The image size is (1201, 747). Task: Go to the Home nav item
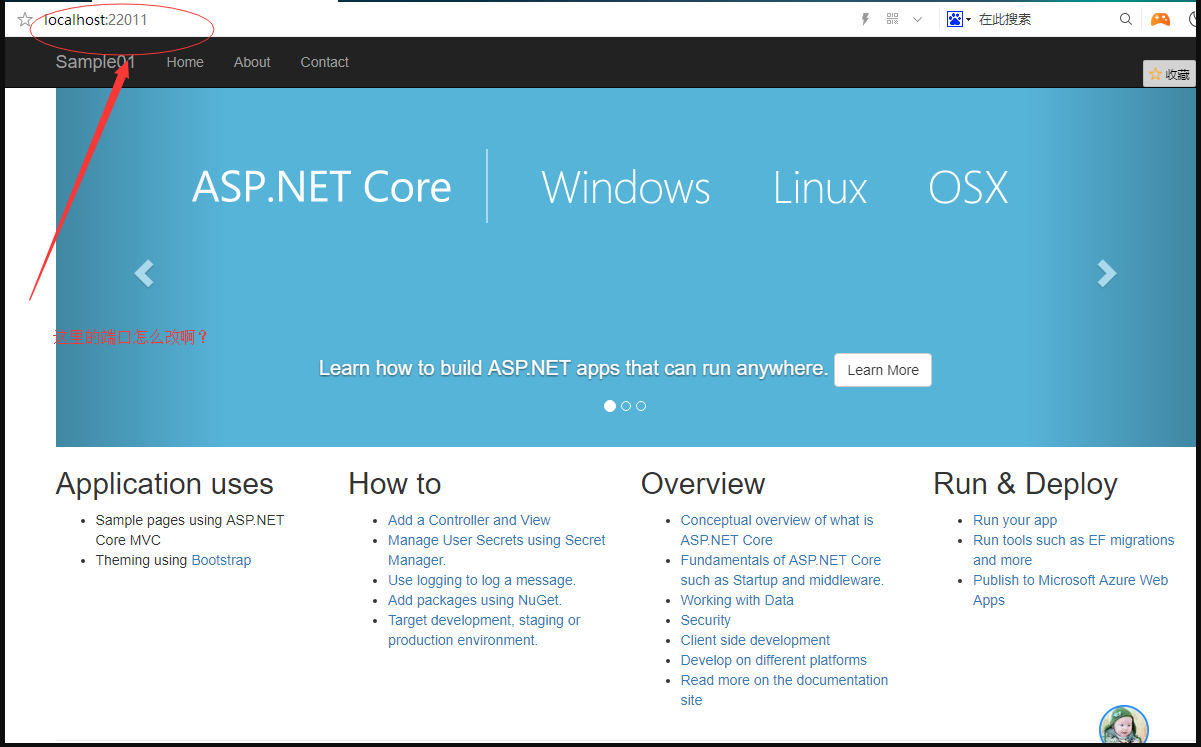click(185, 62)
